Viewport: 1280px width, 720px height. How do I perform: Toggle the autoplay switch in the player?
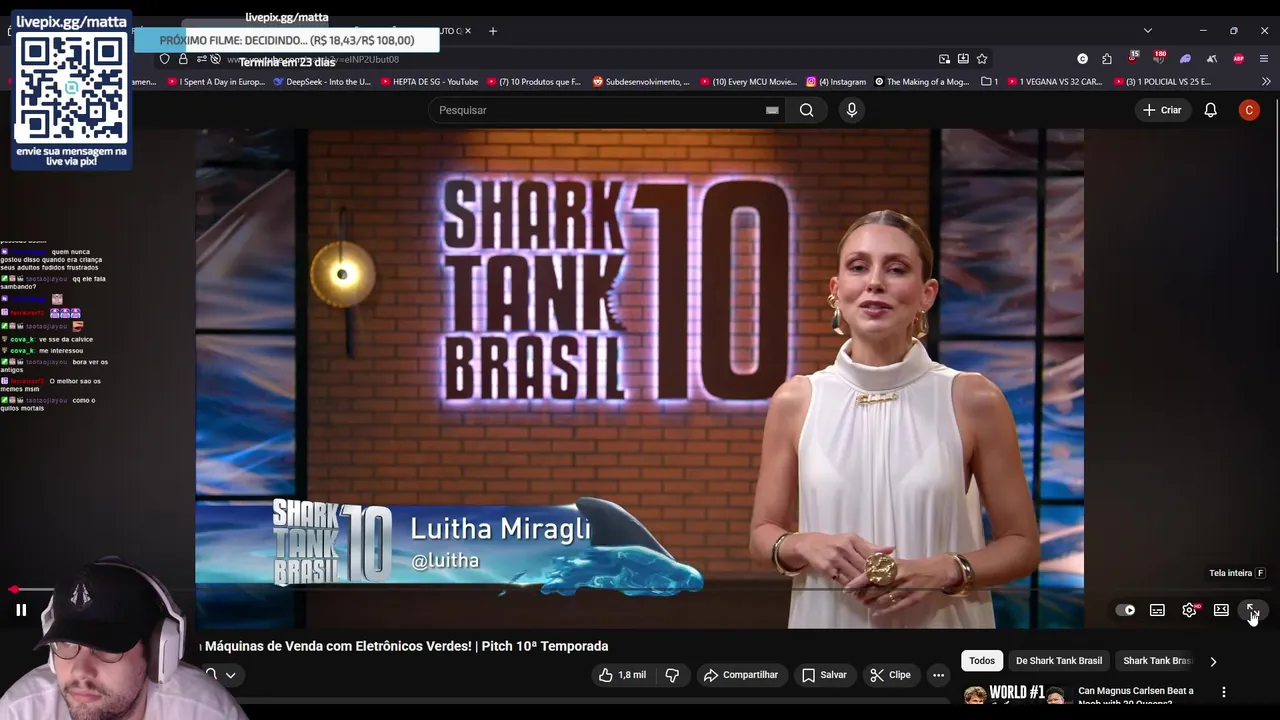point(1125,610)
